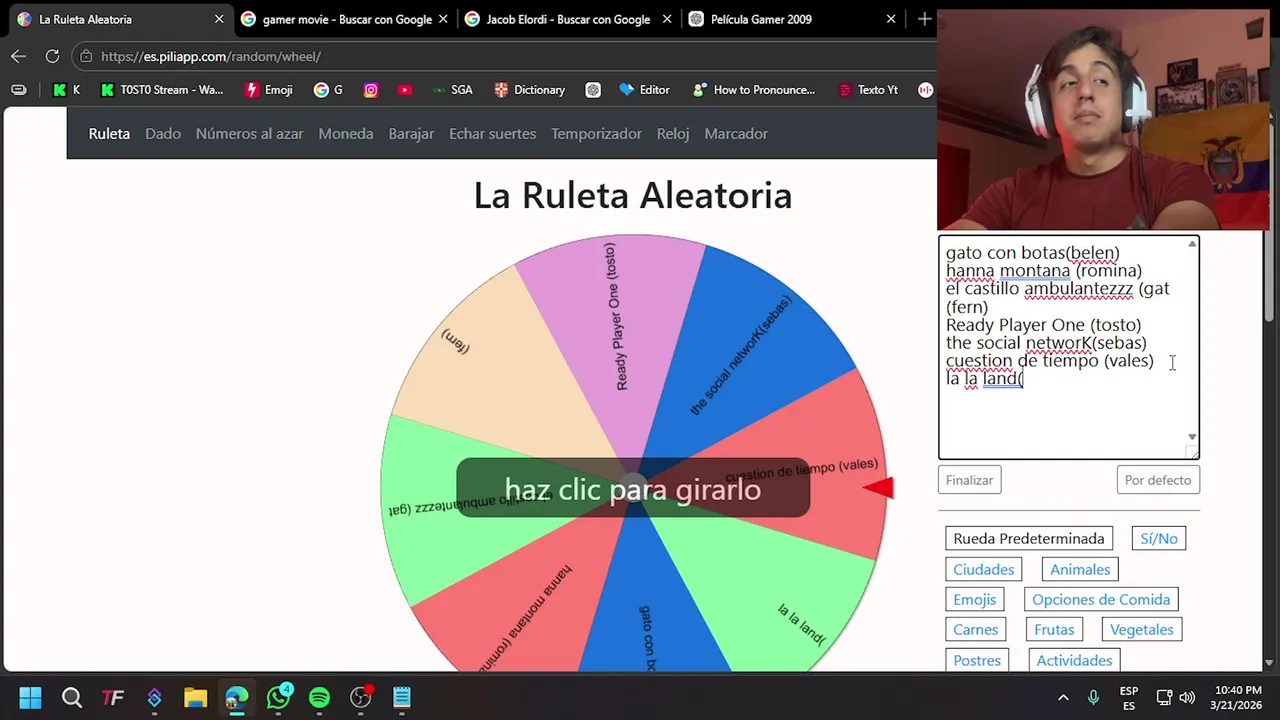Select Rueda Predeterminada preset
The height and width of the screenshot is (720, 1280).
(x=1029, y=538)
